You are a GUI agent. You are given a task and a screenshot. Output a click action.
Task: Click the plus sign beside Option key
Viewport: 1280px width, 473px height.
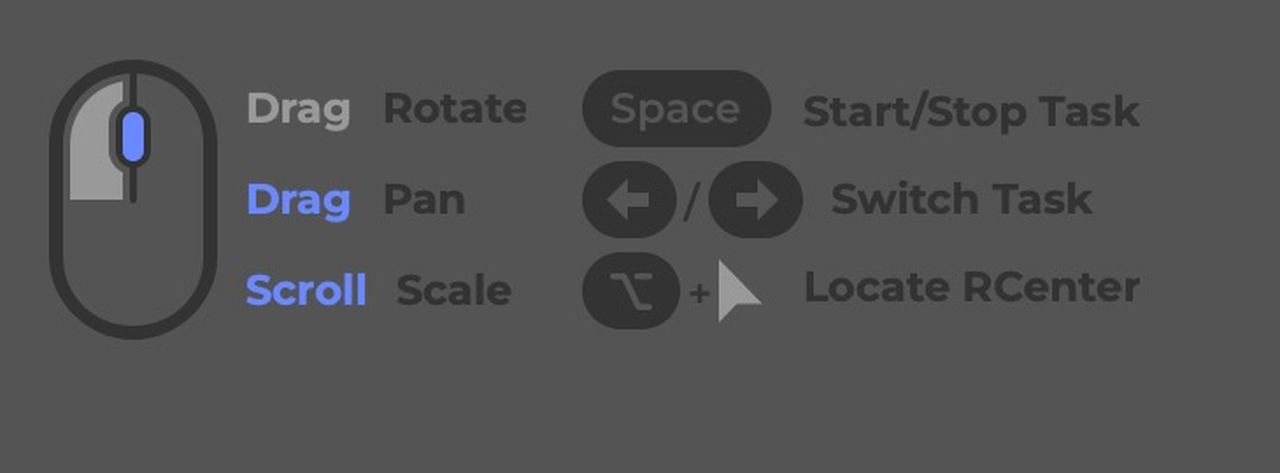pos(700,293)
